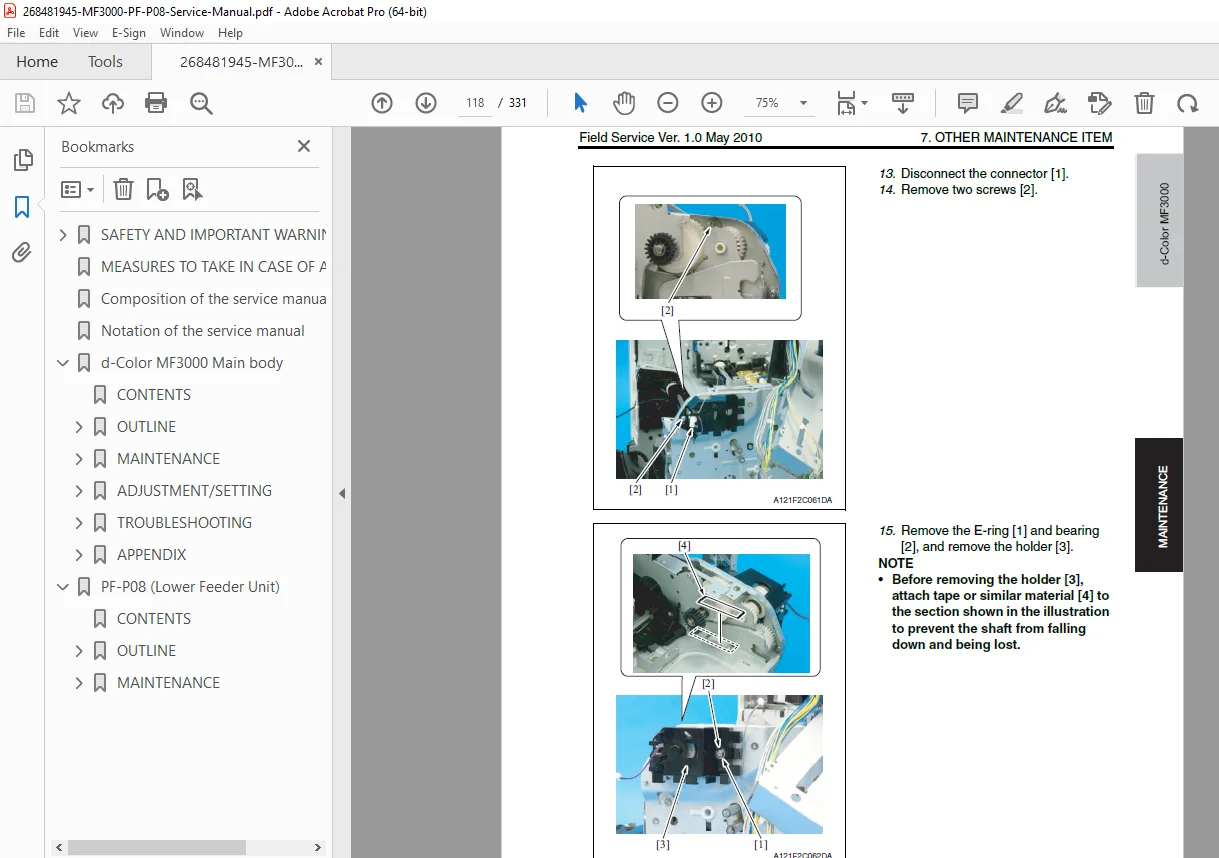Open the Find text magnifier tool

click(x=201, y=103)
